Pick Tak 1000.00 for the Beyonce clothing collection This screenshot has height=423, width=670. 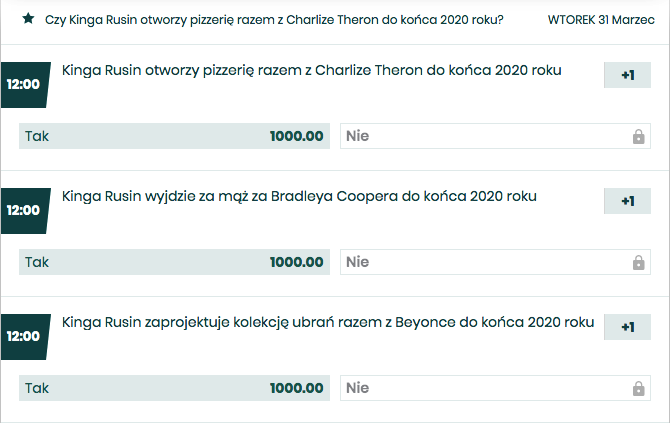pos(174,388)
